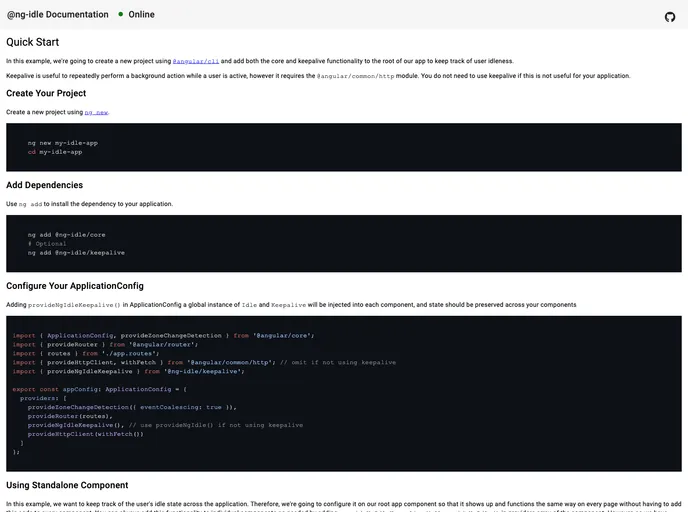
Task: Click the @angular/common/http inline code text
Action: tap(355, 76)
